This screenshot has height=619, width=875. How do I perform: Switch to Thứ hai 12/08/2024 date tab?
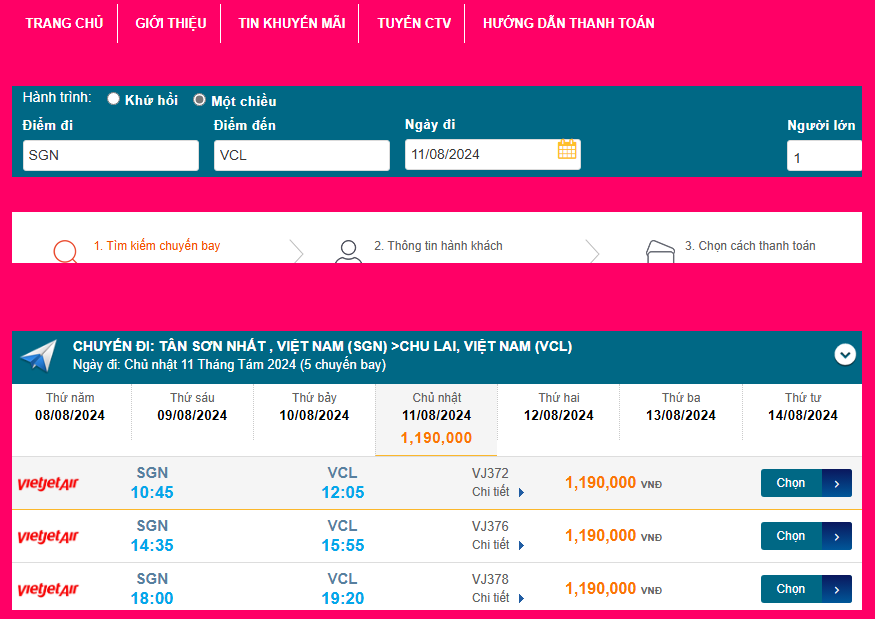[x=558, y=408]
